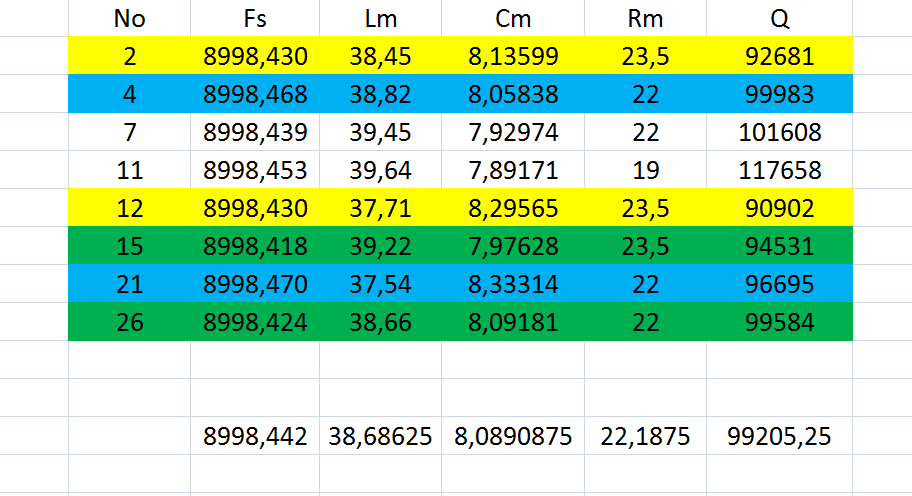Screen dimensions: 912x496
Task: Click cell with No value 21
Action: pyautogui.click(x=129, y=284)
